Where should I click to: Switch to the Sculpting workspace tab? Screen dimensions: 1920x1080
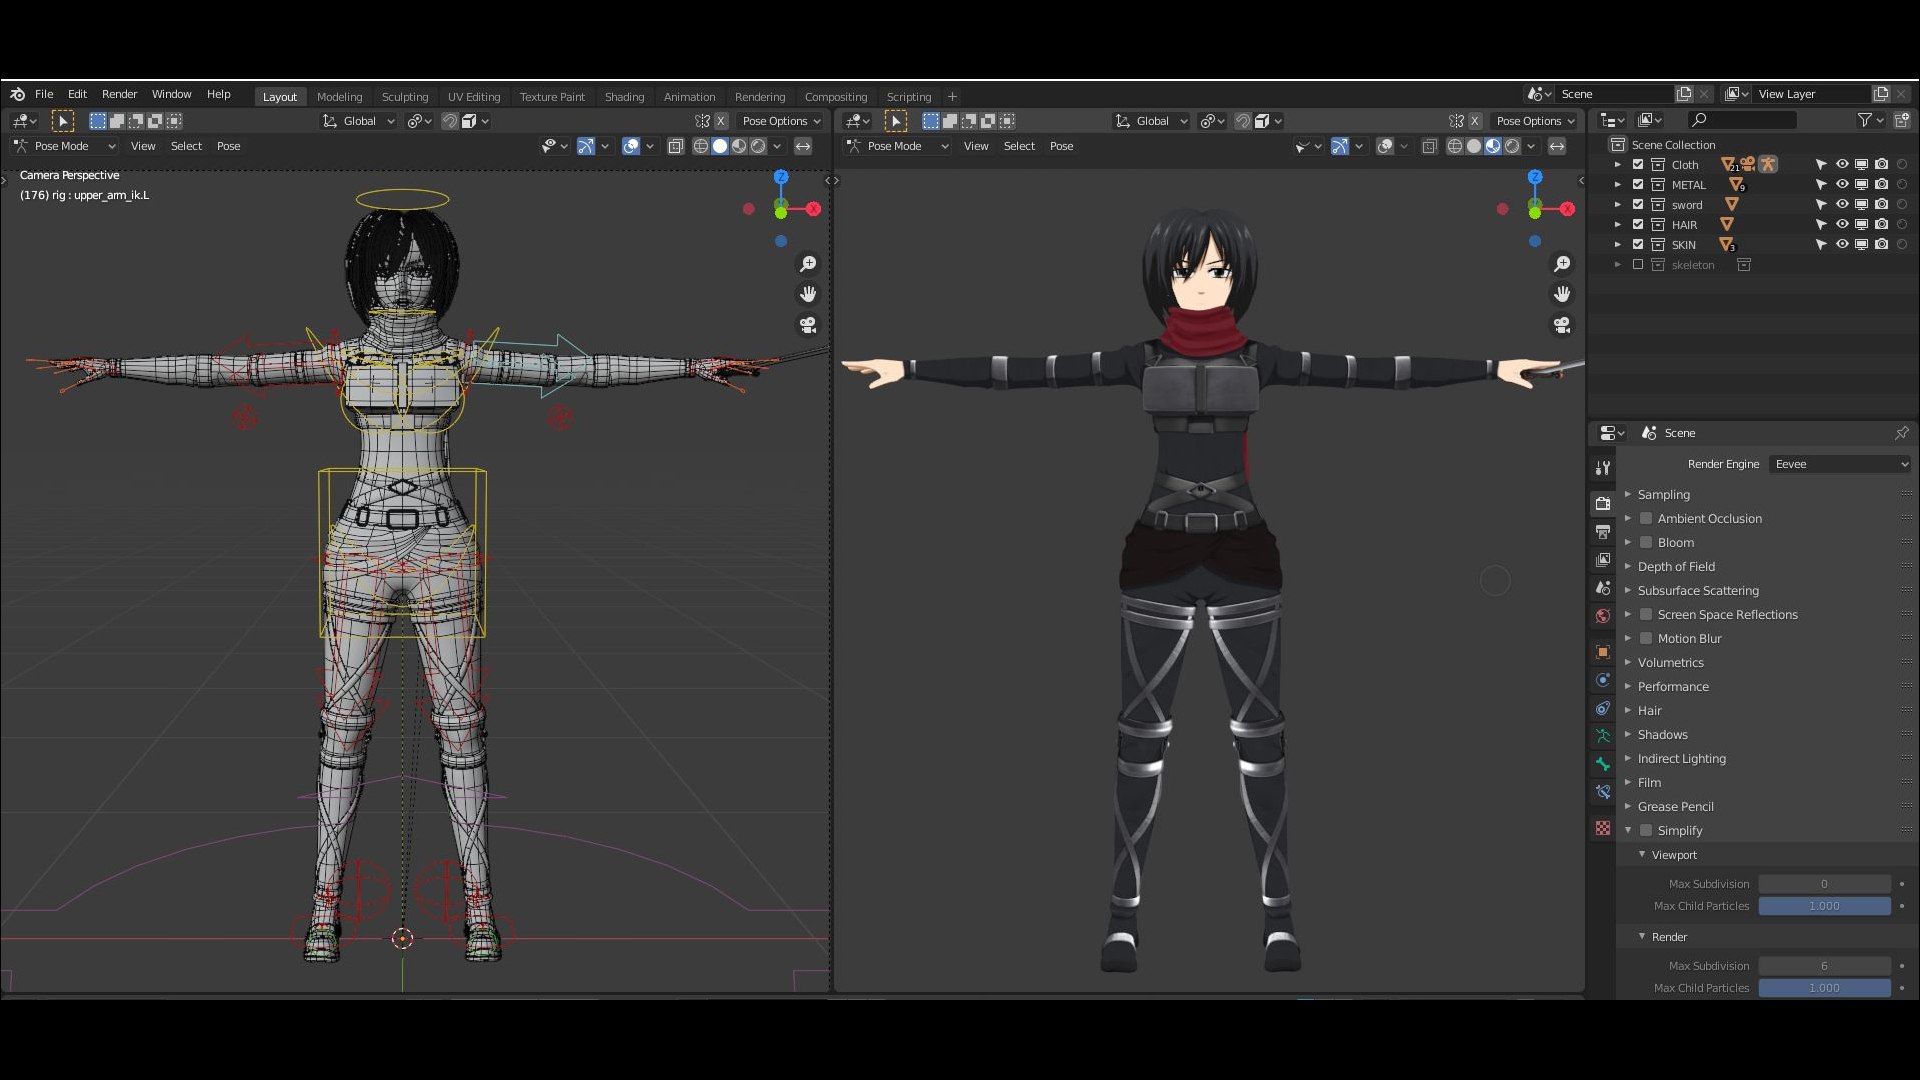pyautogui.click(x=405, y=97)
